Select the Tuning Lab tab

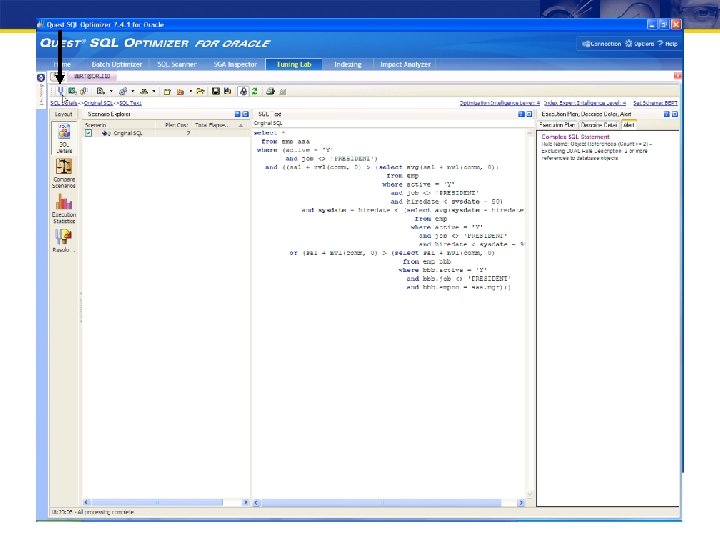[294, 64]
